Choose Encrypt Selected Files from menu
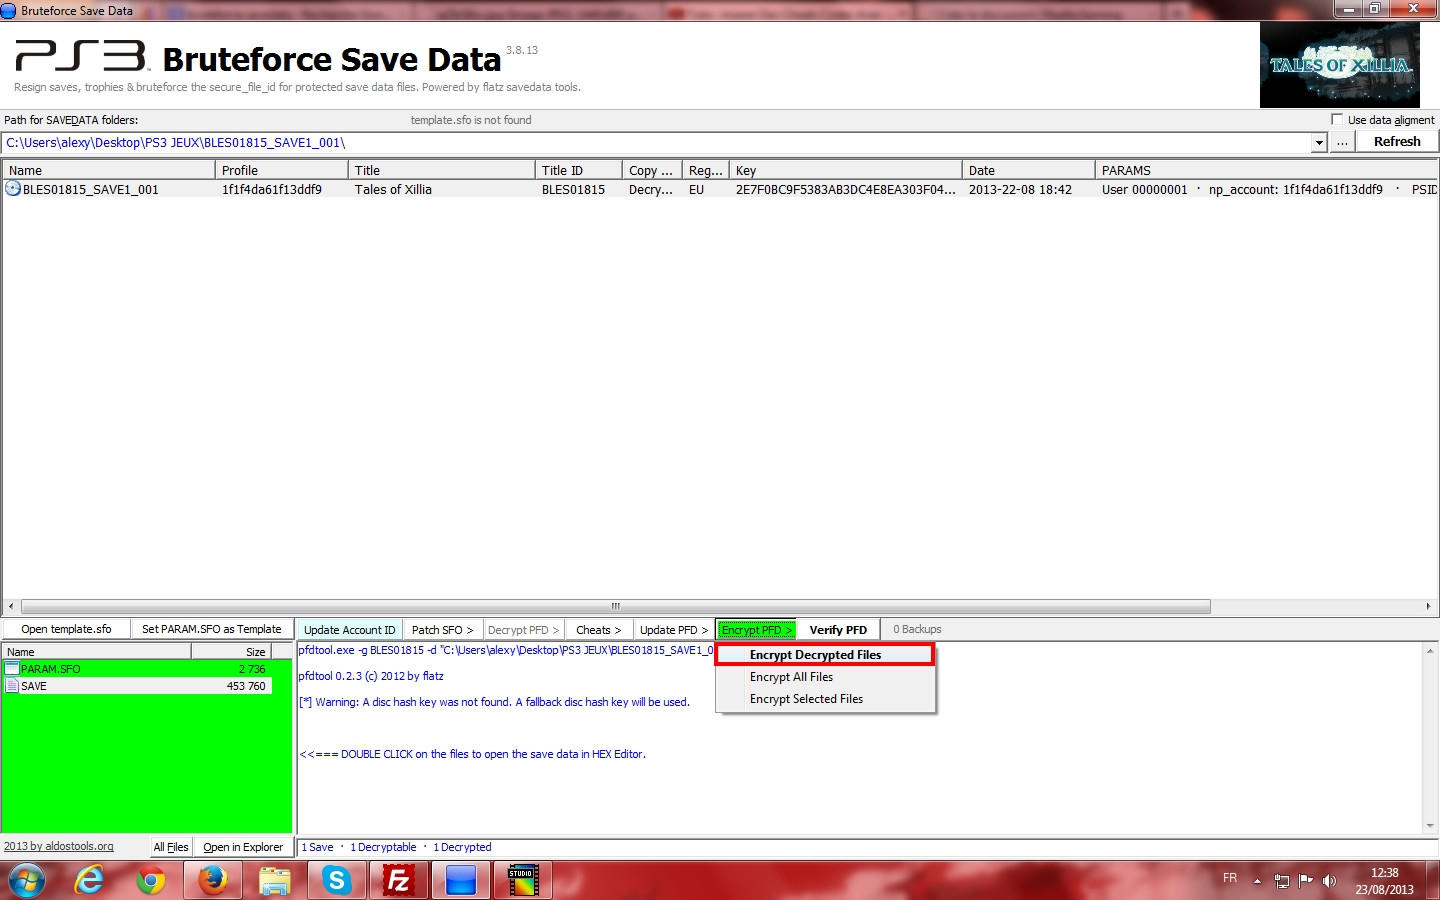This screenshot has height=900, width=1440. (x=825, y=699)
